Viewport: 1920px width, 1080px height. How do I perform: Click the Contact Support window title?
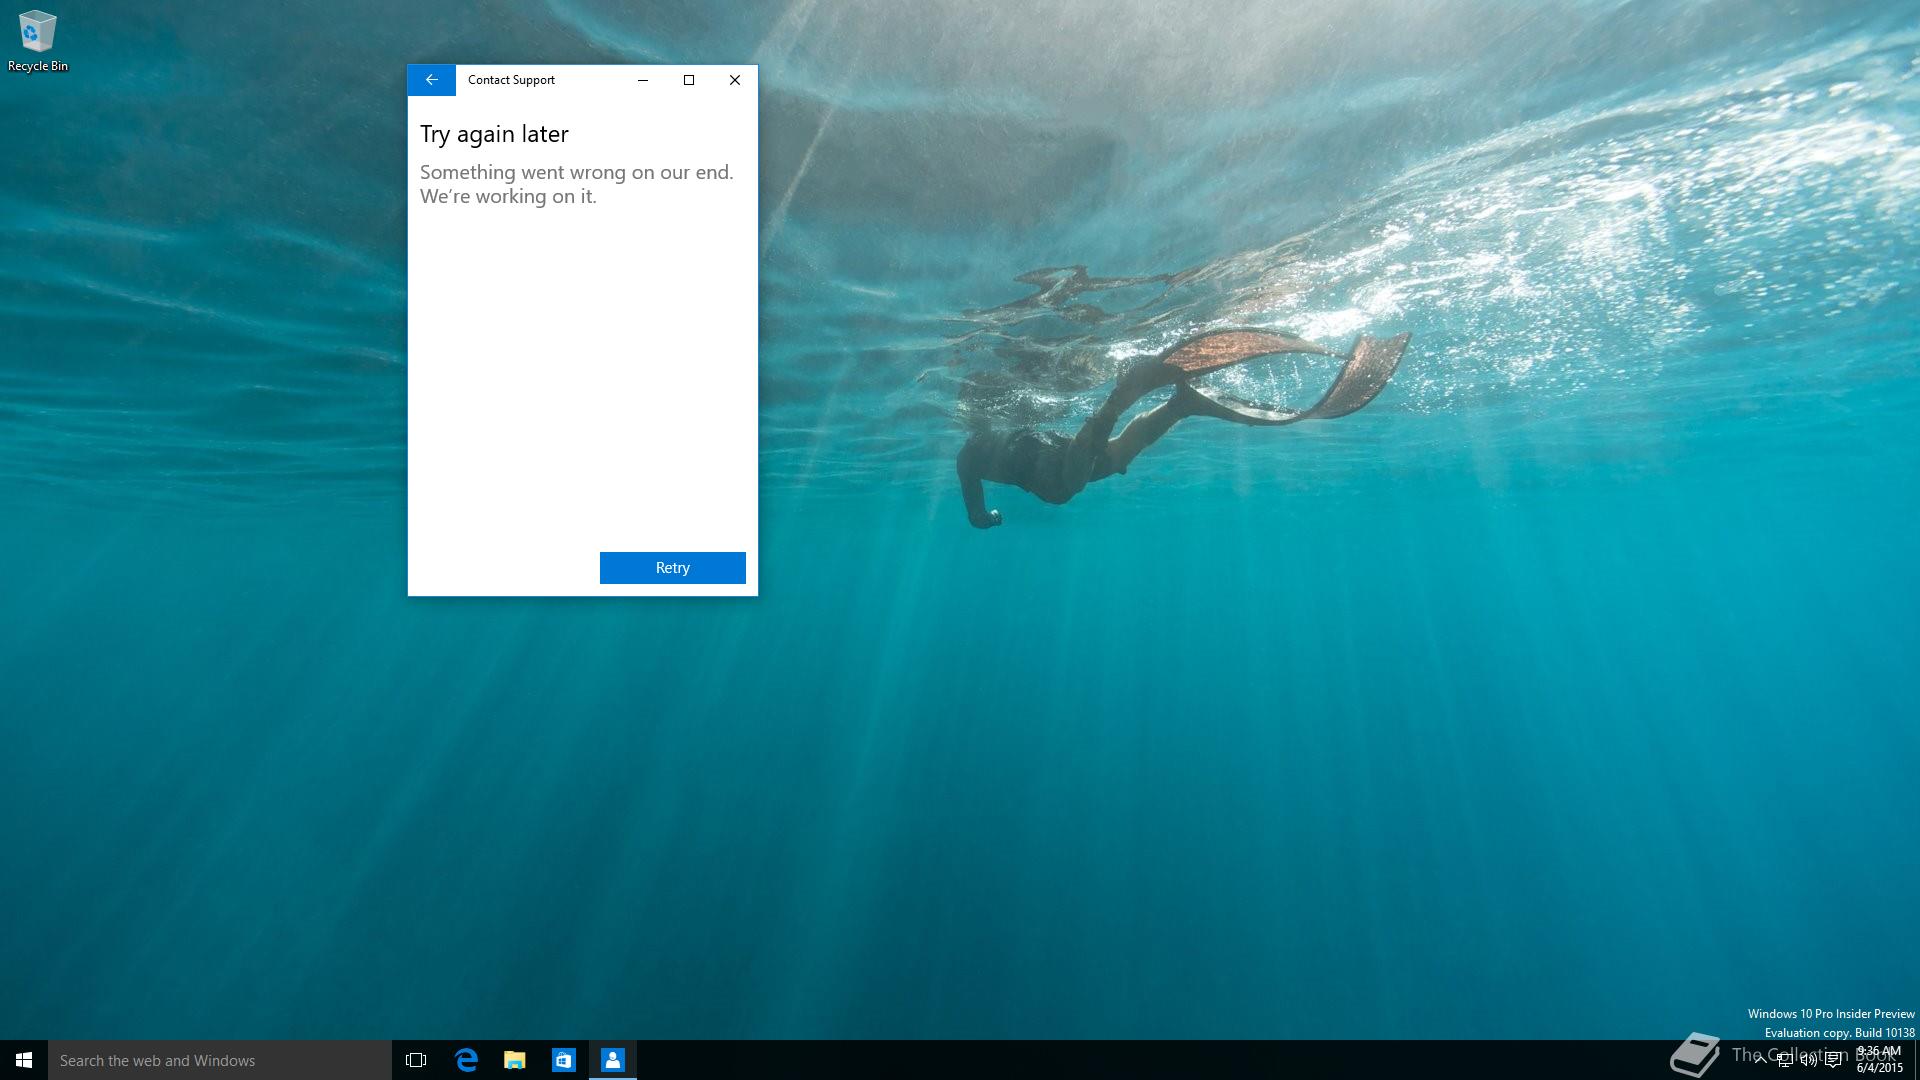511,80
